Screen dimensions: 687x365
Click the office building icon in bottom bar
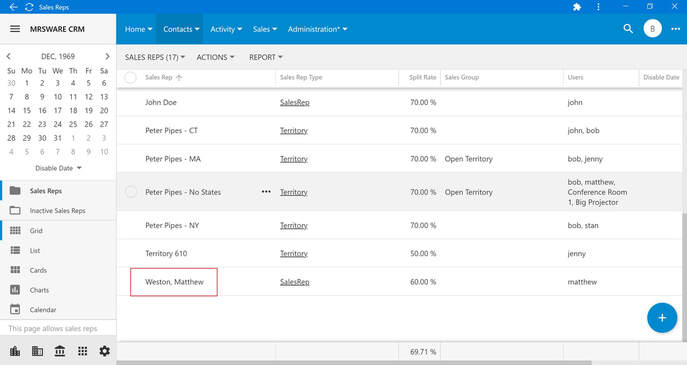[38, 351]
